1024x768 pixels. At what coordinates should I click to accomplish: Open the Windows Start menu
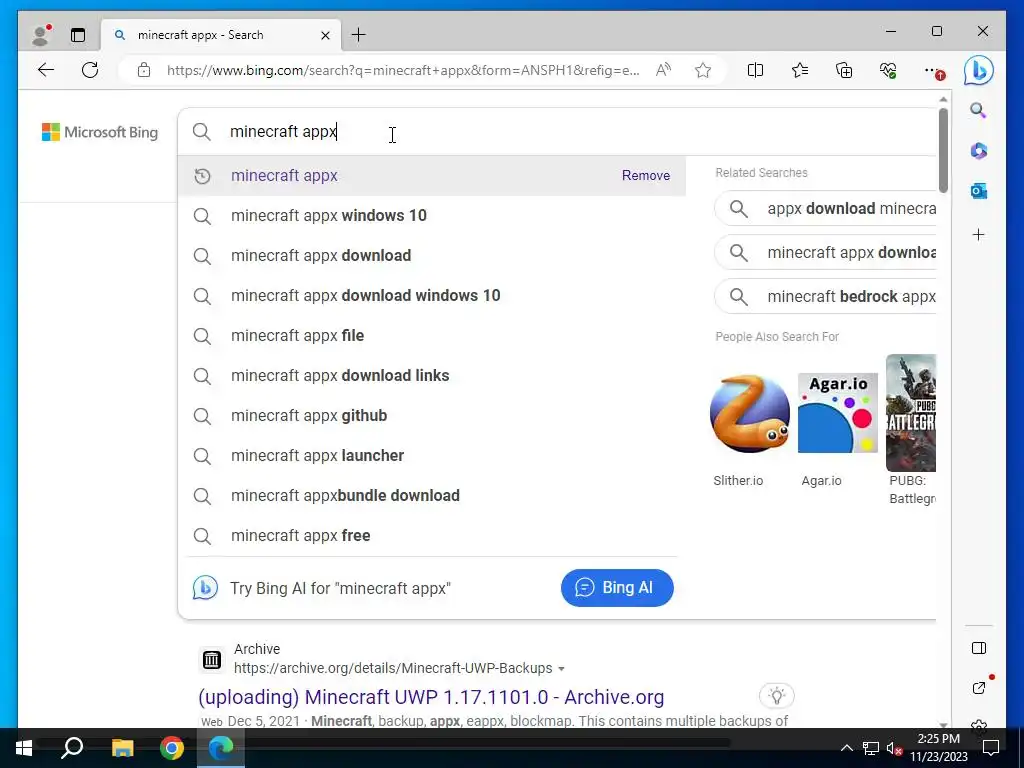tap(24, 748)
